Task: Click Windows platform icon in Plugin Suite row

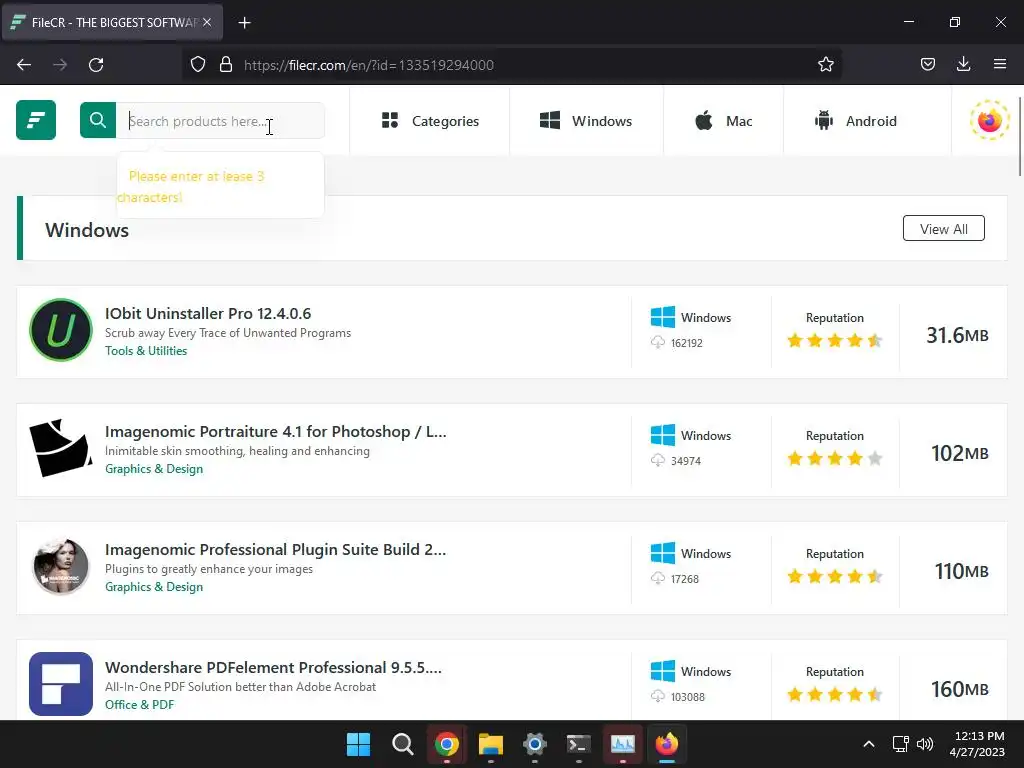Action: [663, 553]
